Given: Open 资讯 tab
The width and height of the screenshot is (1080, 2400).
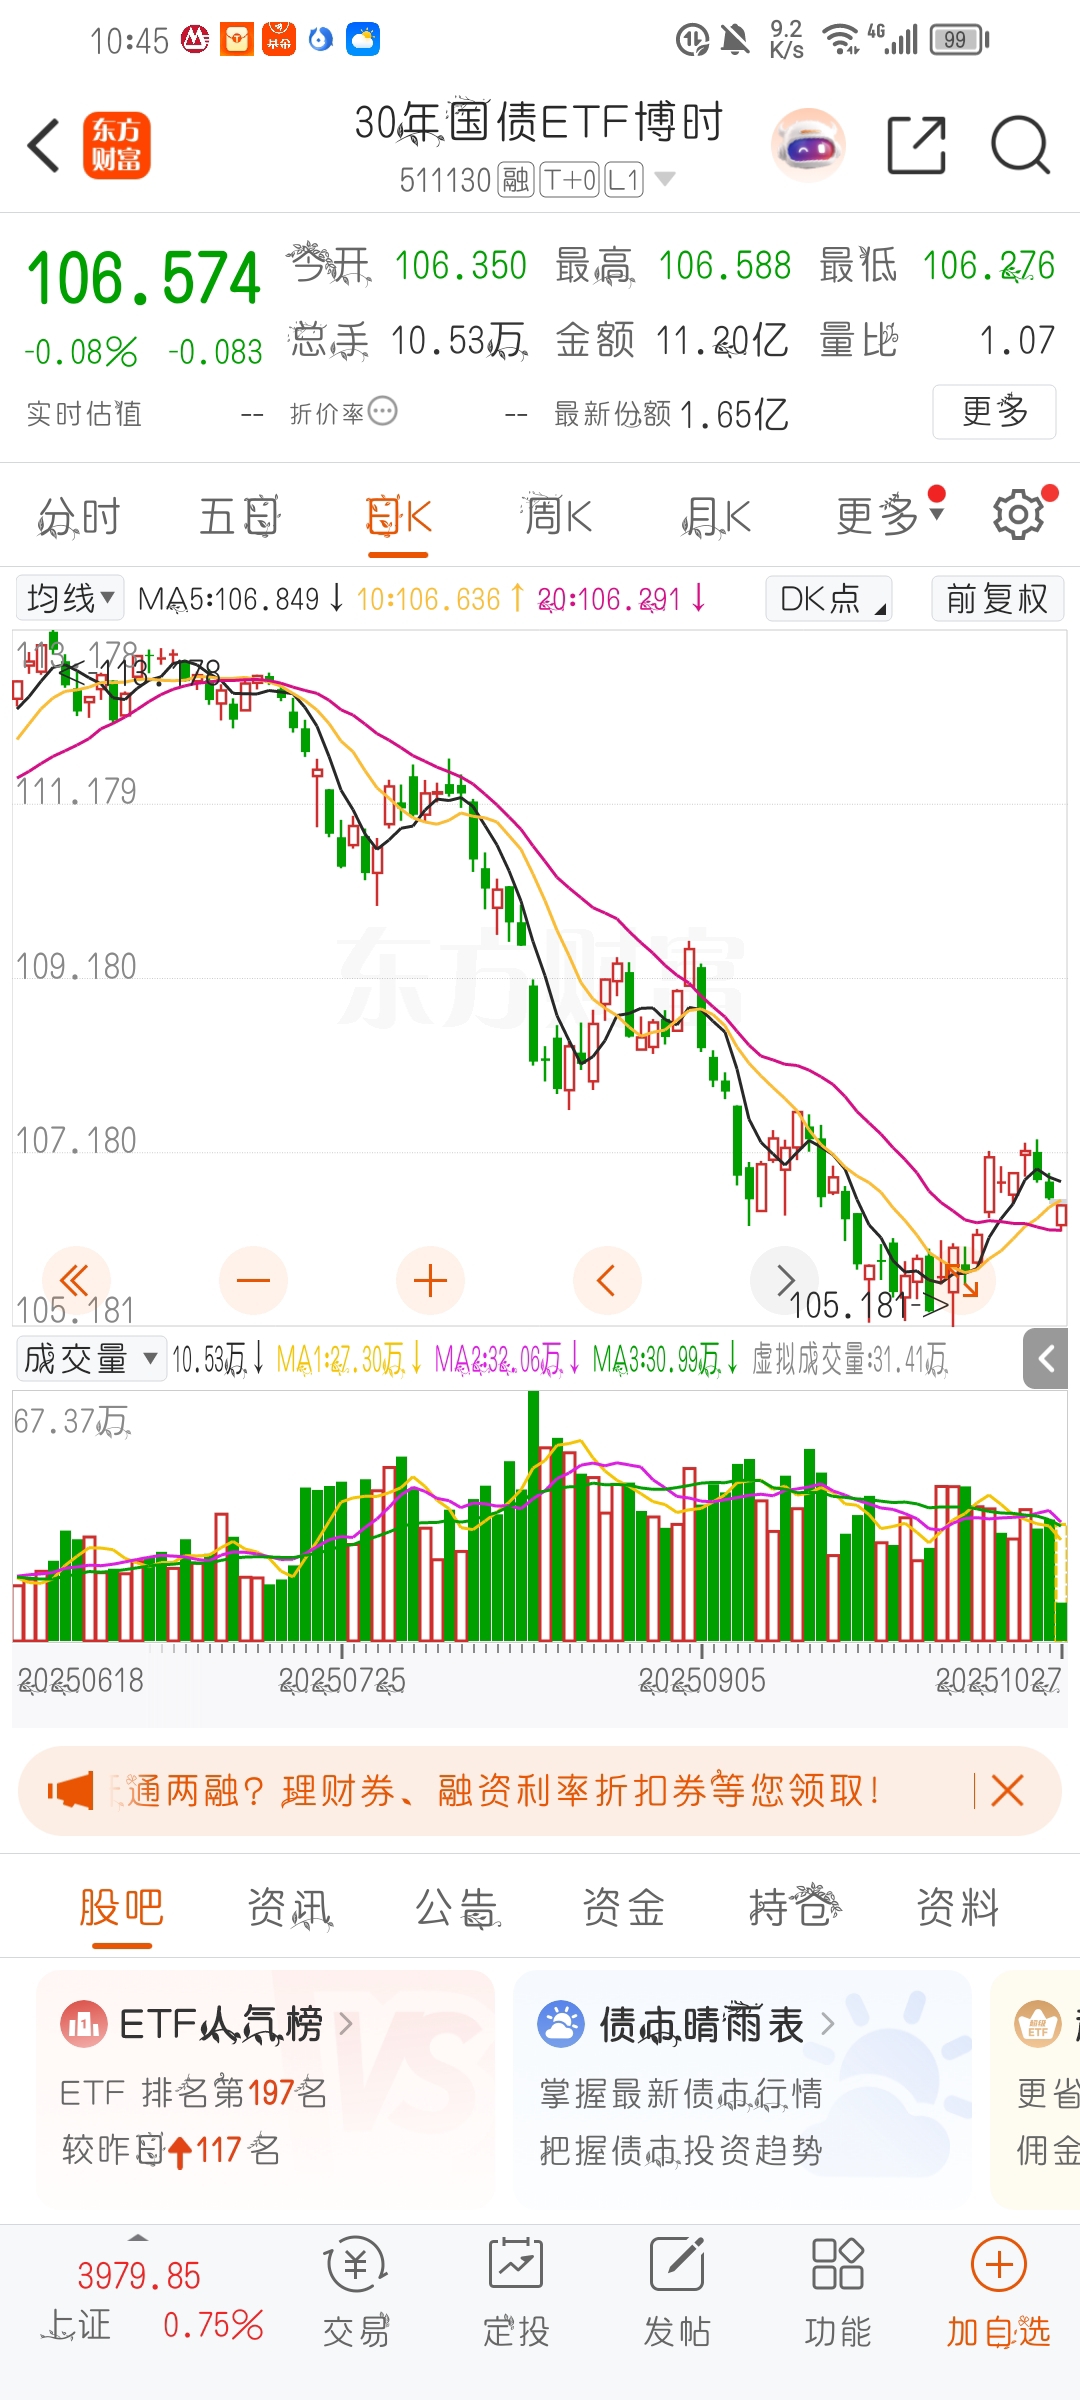Looking at the screenshot, I should 289,1908.
